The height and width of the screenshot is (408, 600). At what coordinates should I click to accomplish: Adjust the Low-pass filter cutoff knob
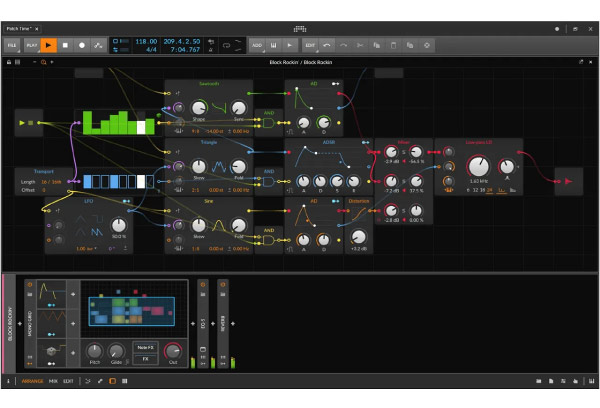click(479, 166)
